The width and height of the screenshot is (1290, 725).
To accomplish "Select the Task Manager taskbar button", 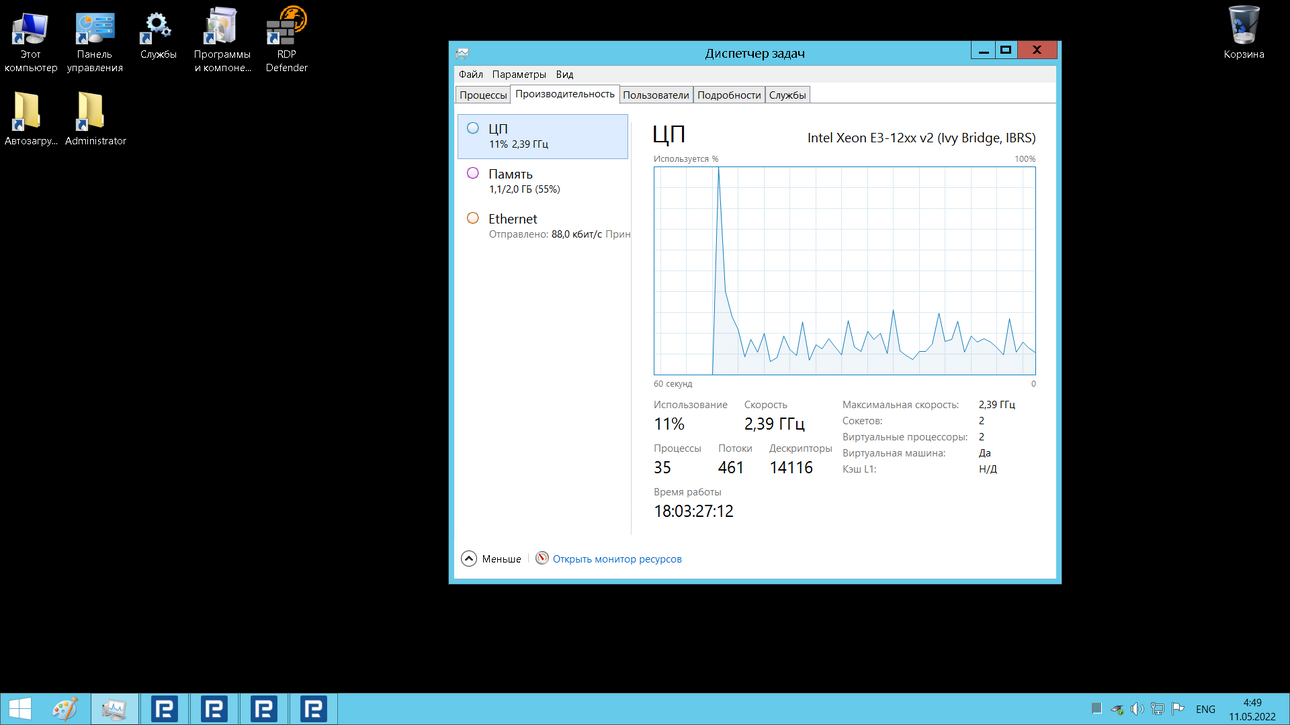I will [x=114, y=709].
